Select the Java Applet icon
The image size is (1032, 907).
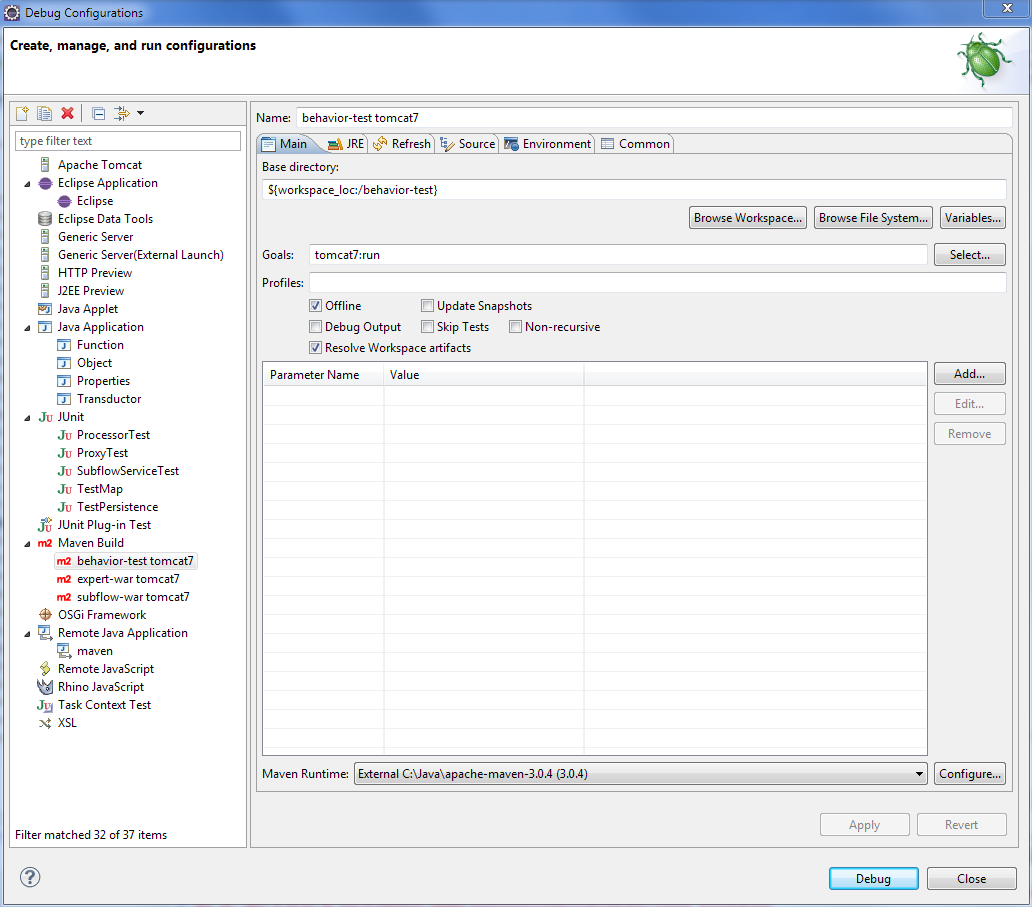(x=45, y=309)
